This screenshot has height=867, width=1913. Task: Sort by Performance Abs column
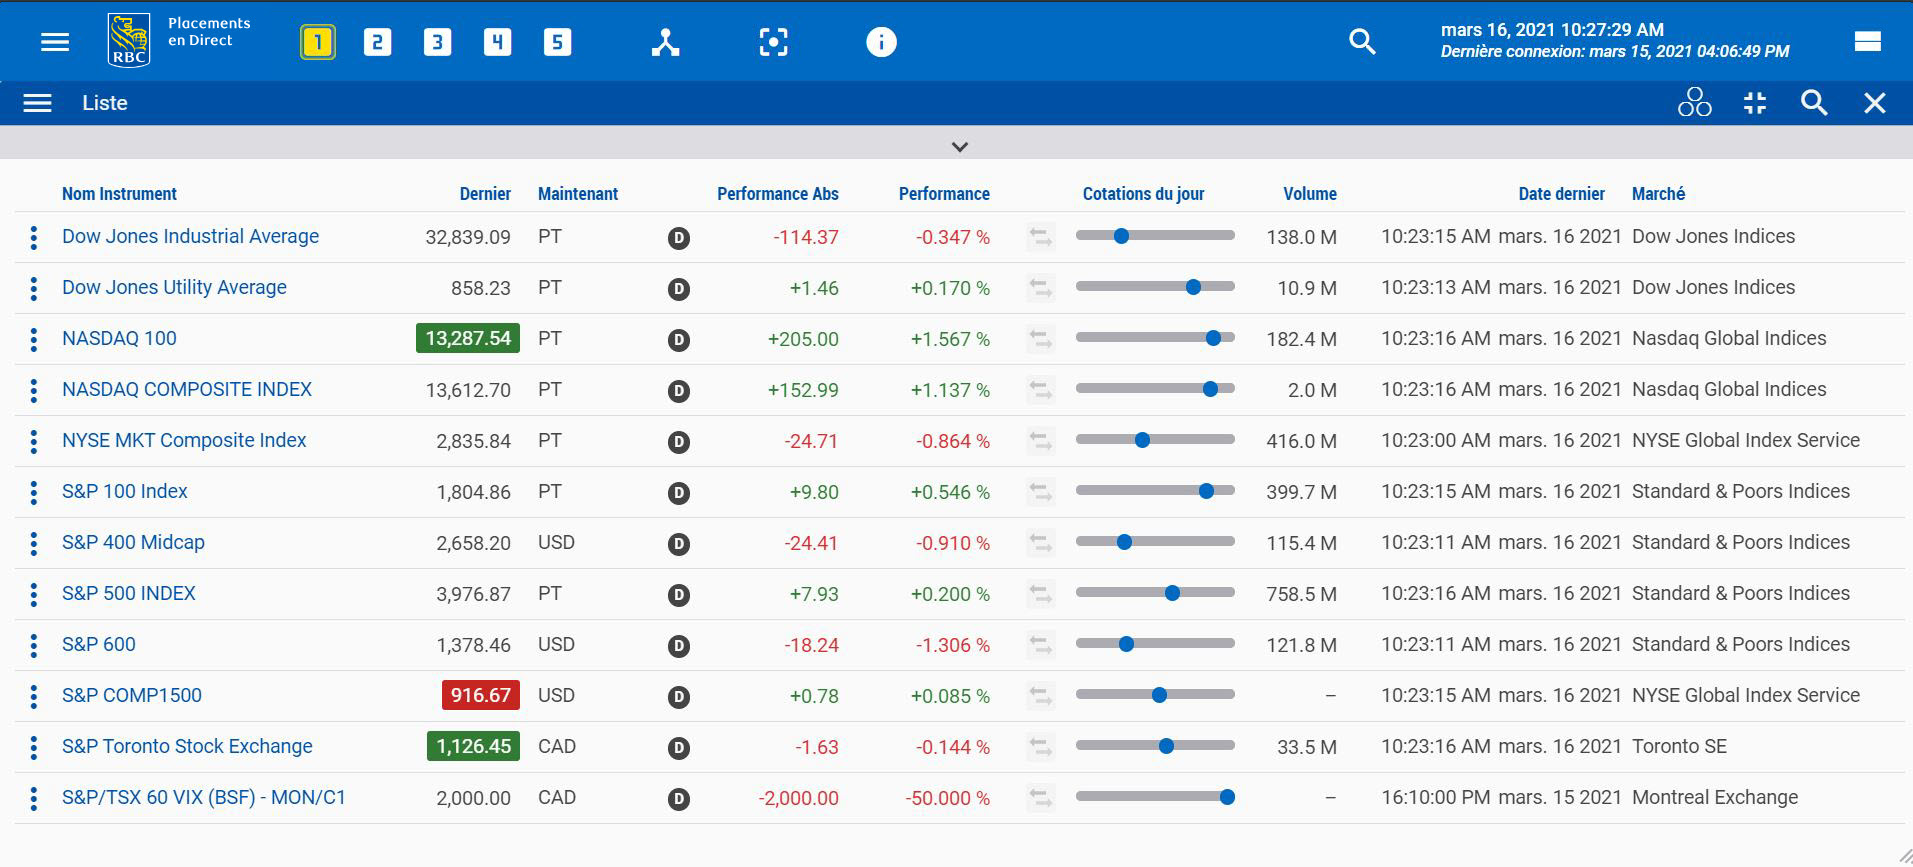(x=778, y=194)
